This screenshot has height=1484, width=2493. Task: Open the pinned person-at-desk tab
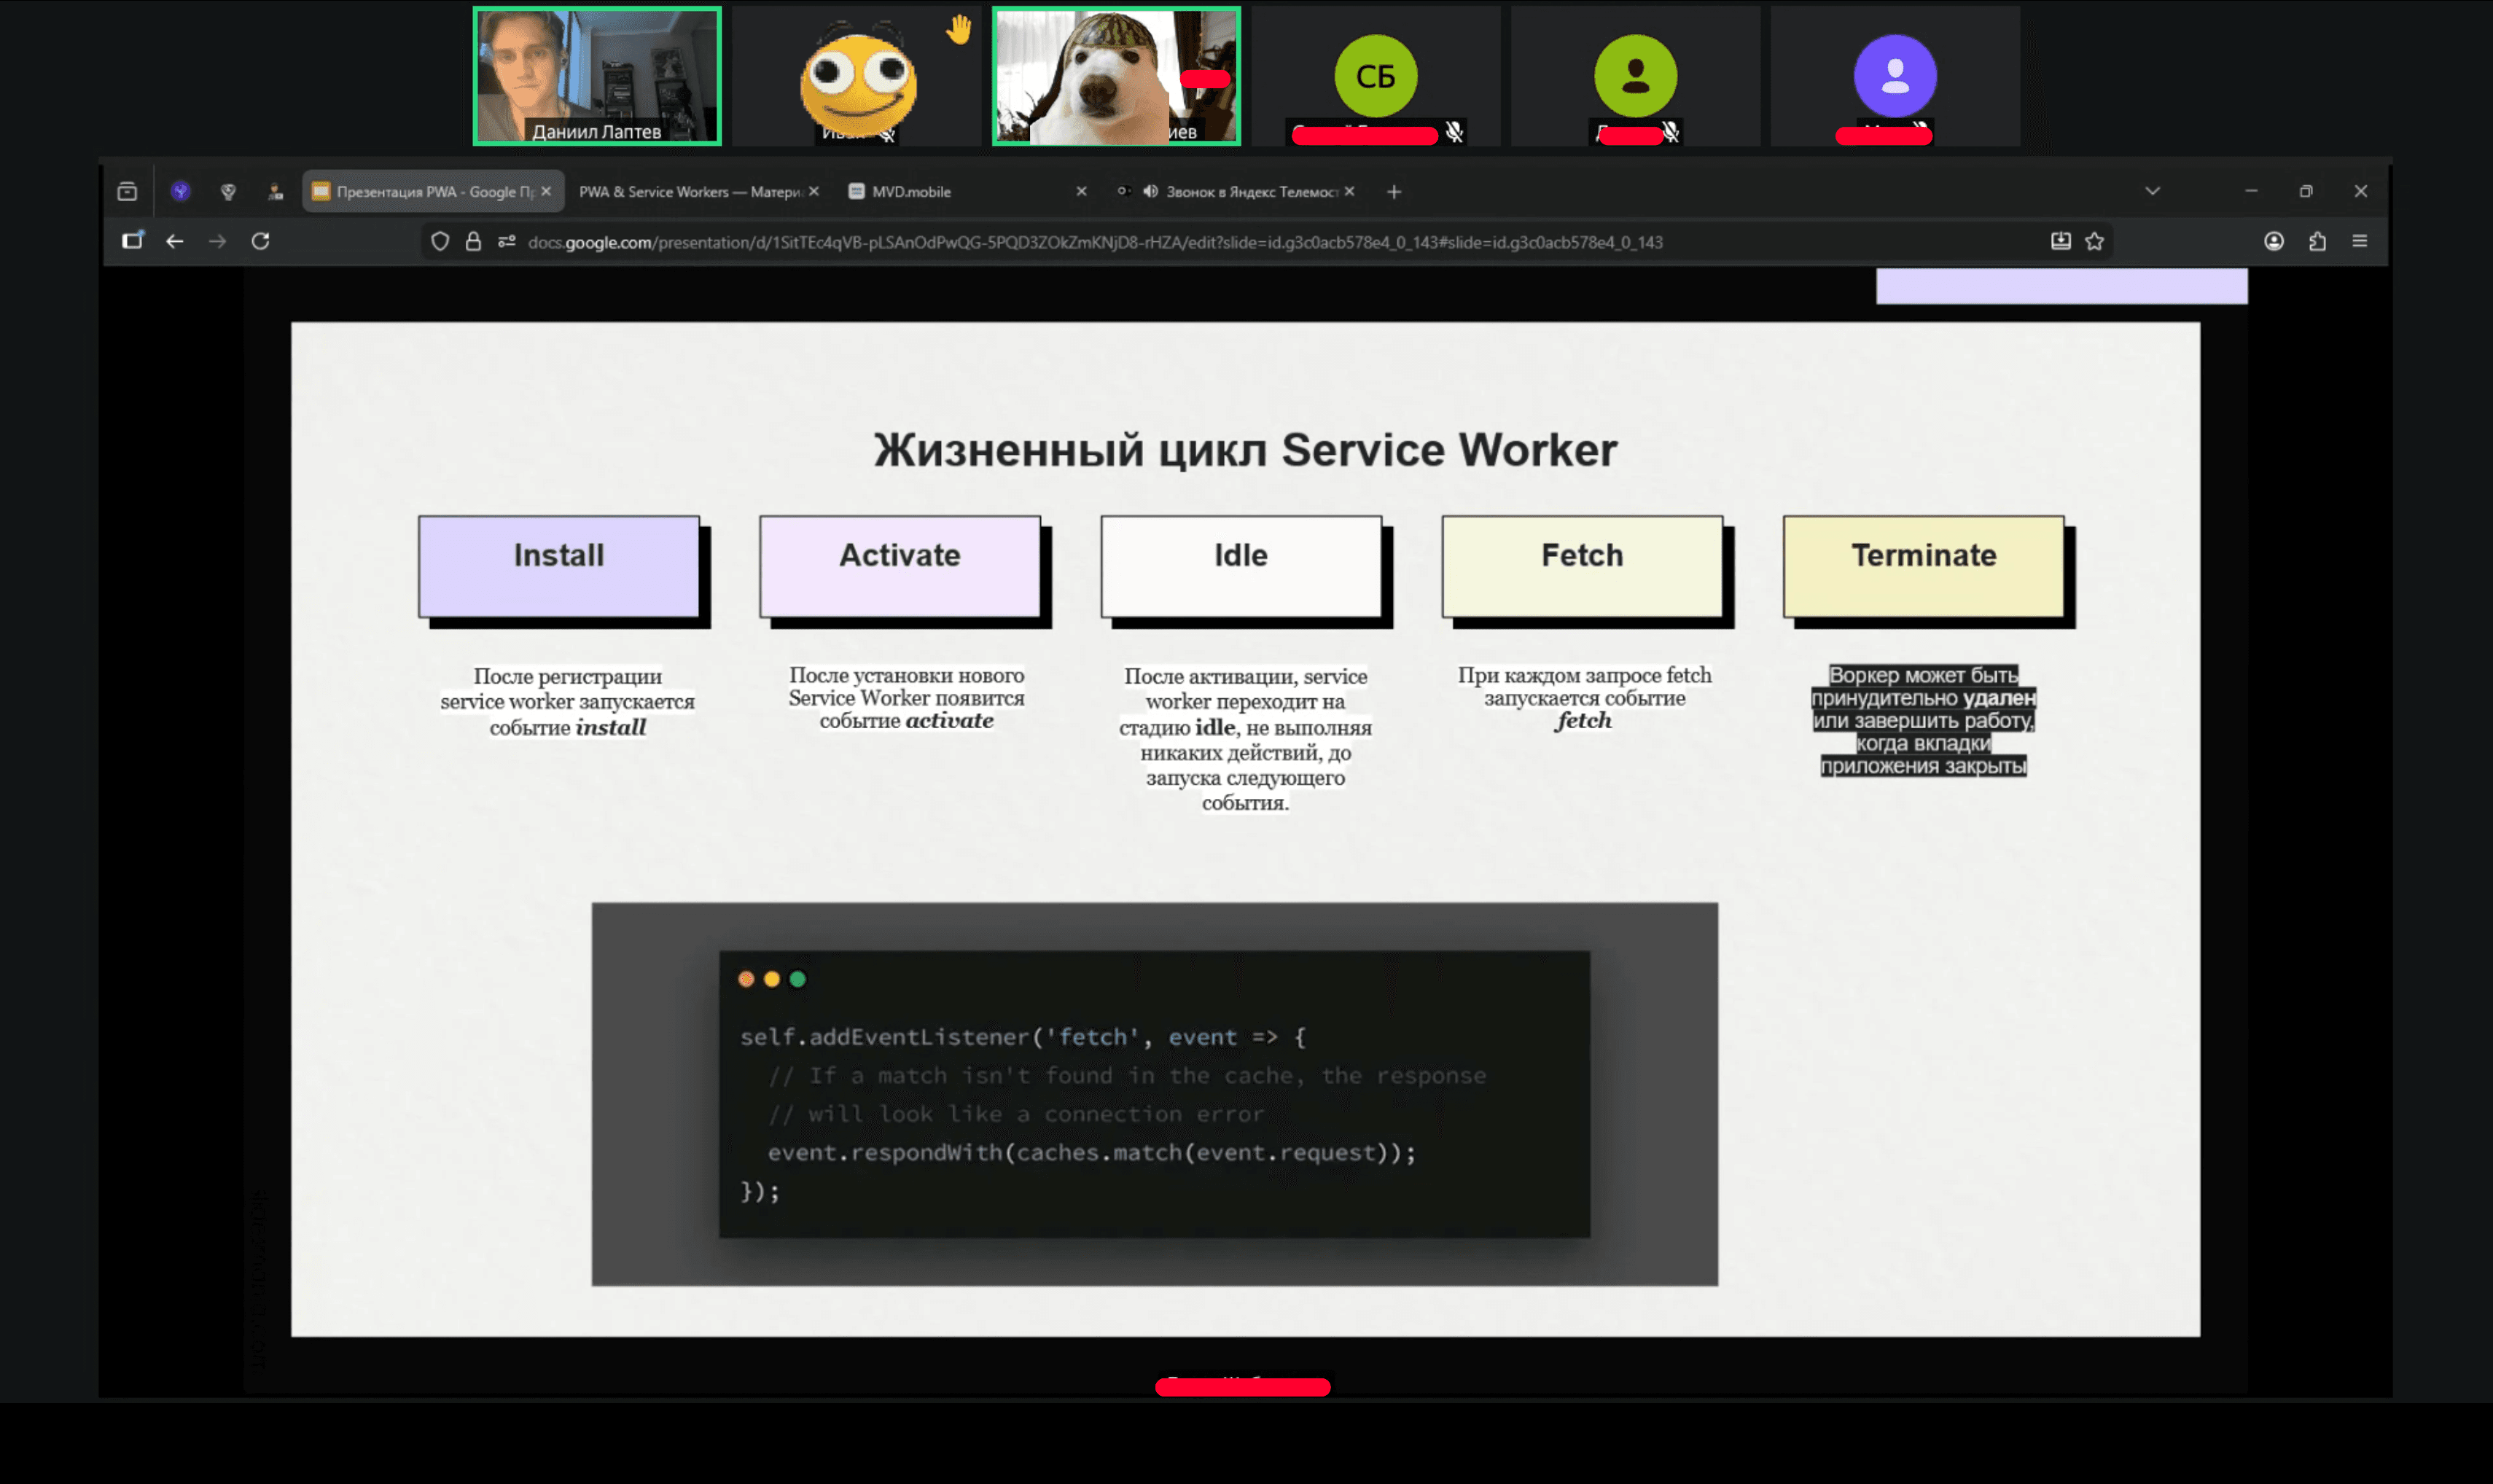click(275, 191)
